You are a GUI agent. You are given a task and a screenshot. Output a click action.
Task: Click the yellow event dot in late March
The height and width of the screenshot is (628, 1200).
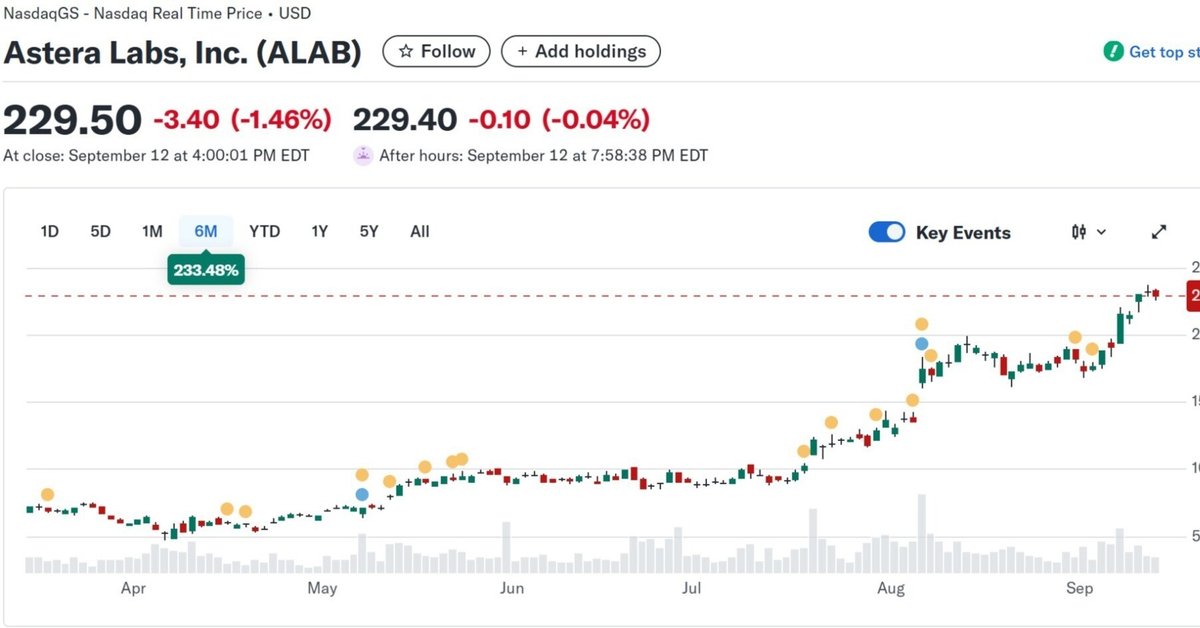coord(46,493)
